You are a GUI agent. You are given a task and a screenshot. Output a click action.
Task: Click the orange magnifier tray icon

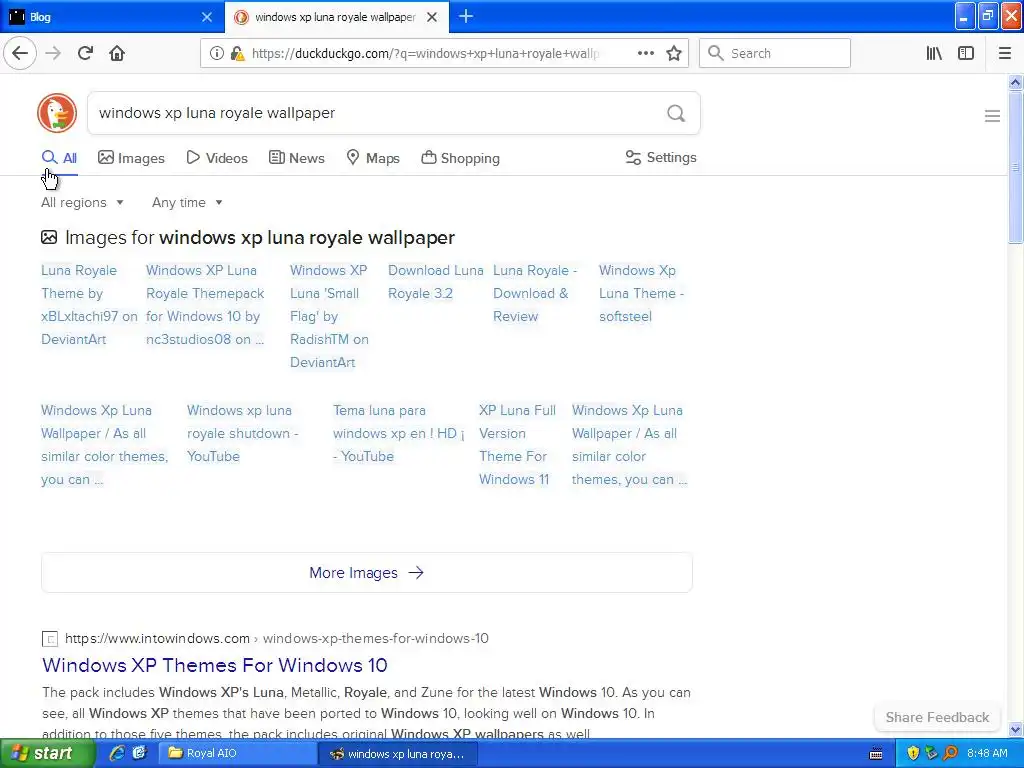click(x=950, y=753)
